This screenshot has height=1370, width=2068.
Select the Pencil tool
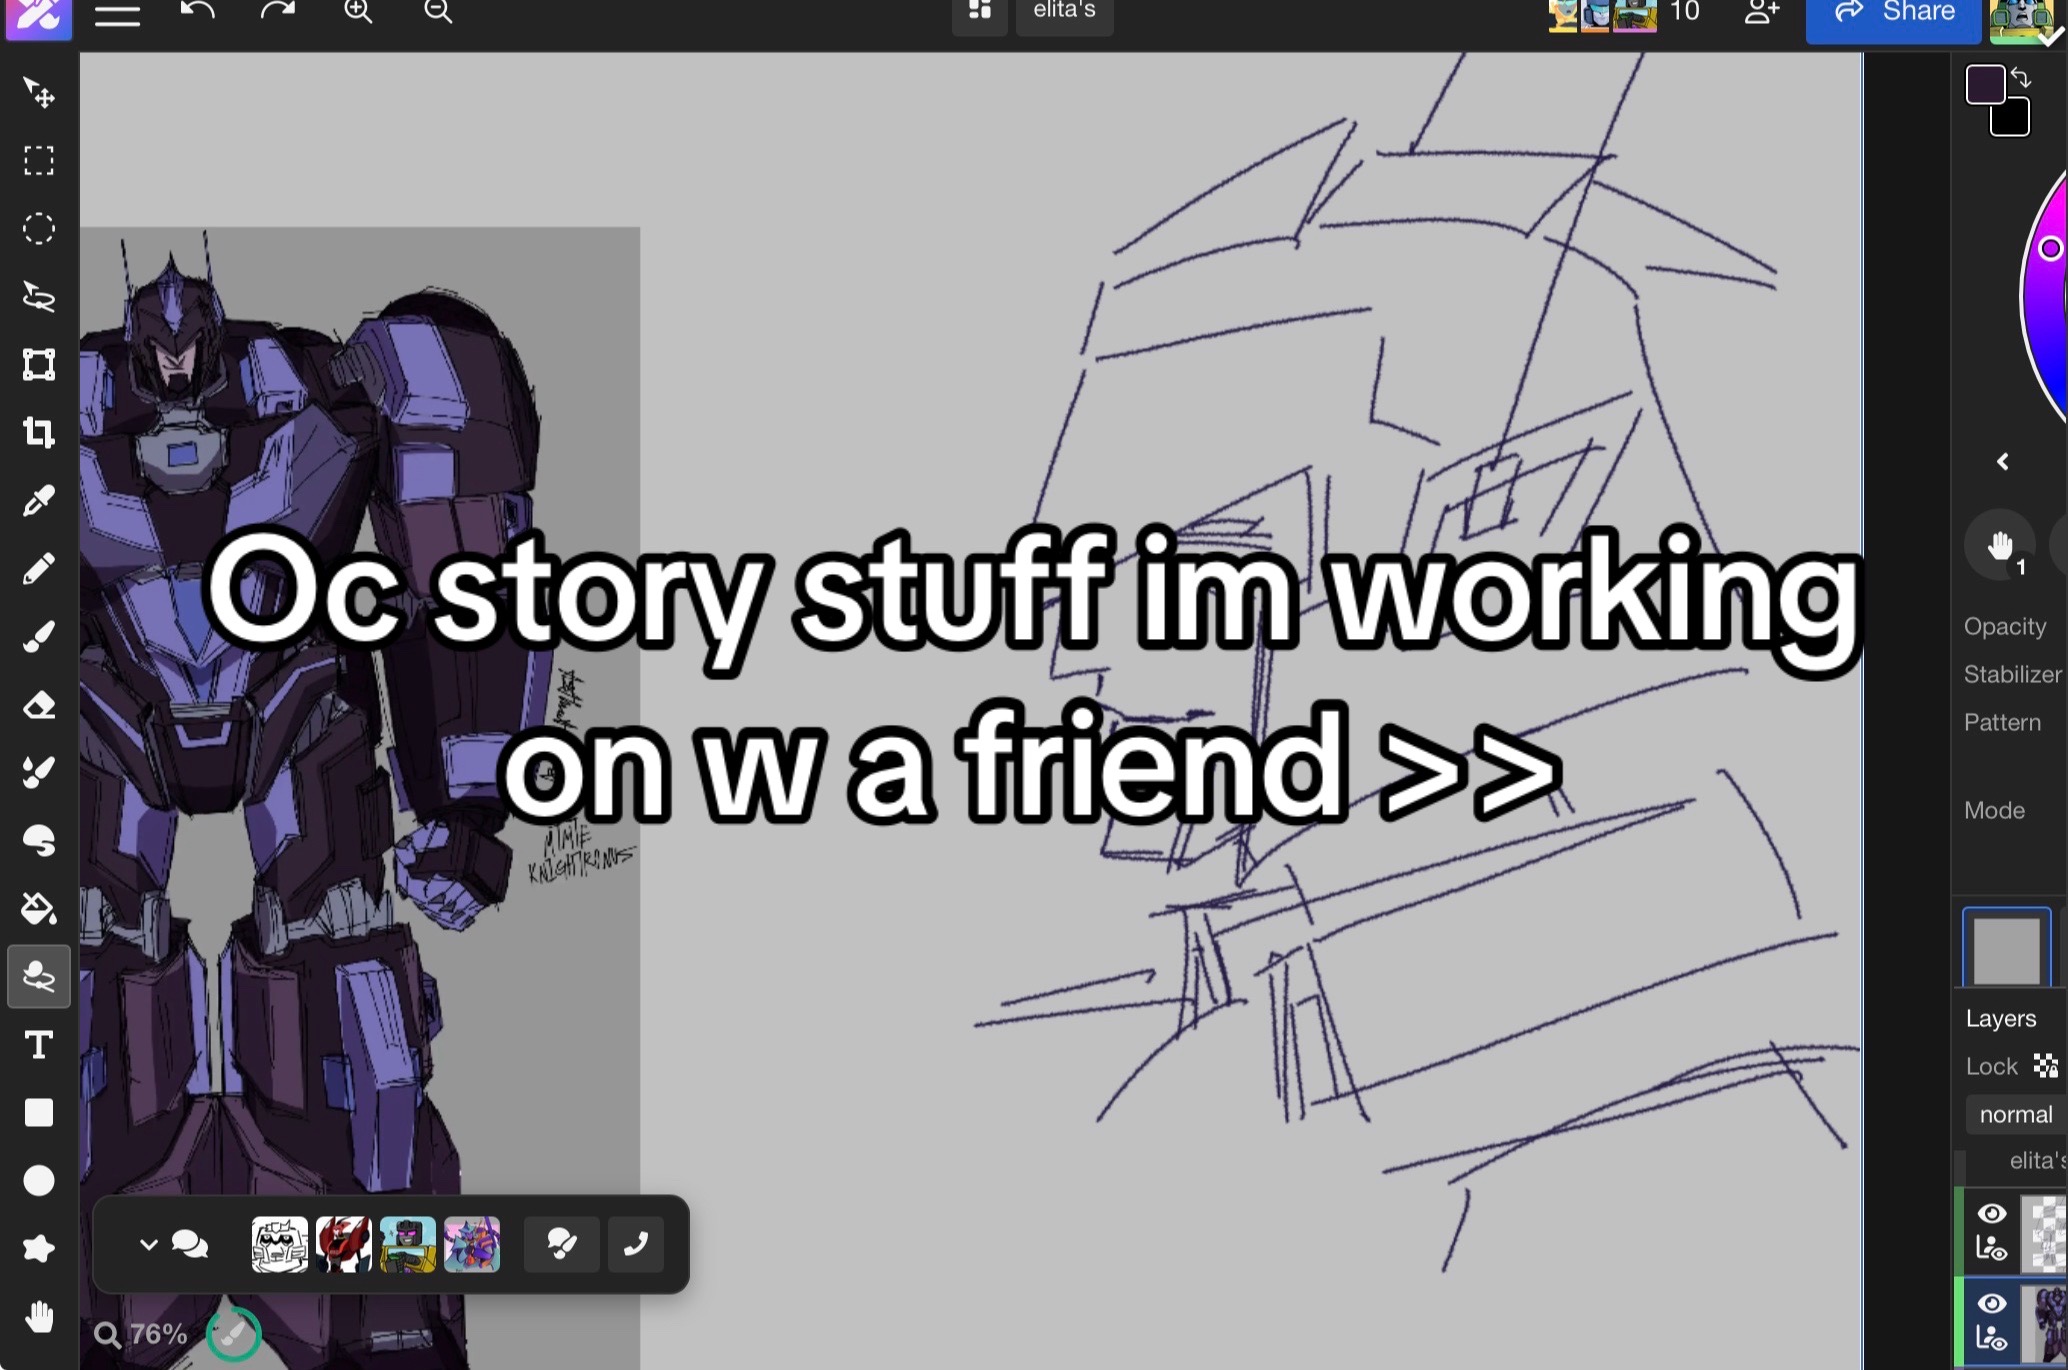point(39,569)
